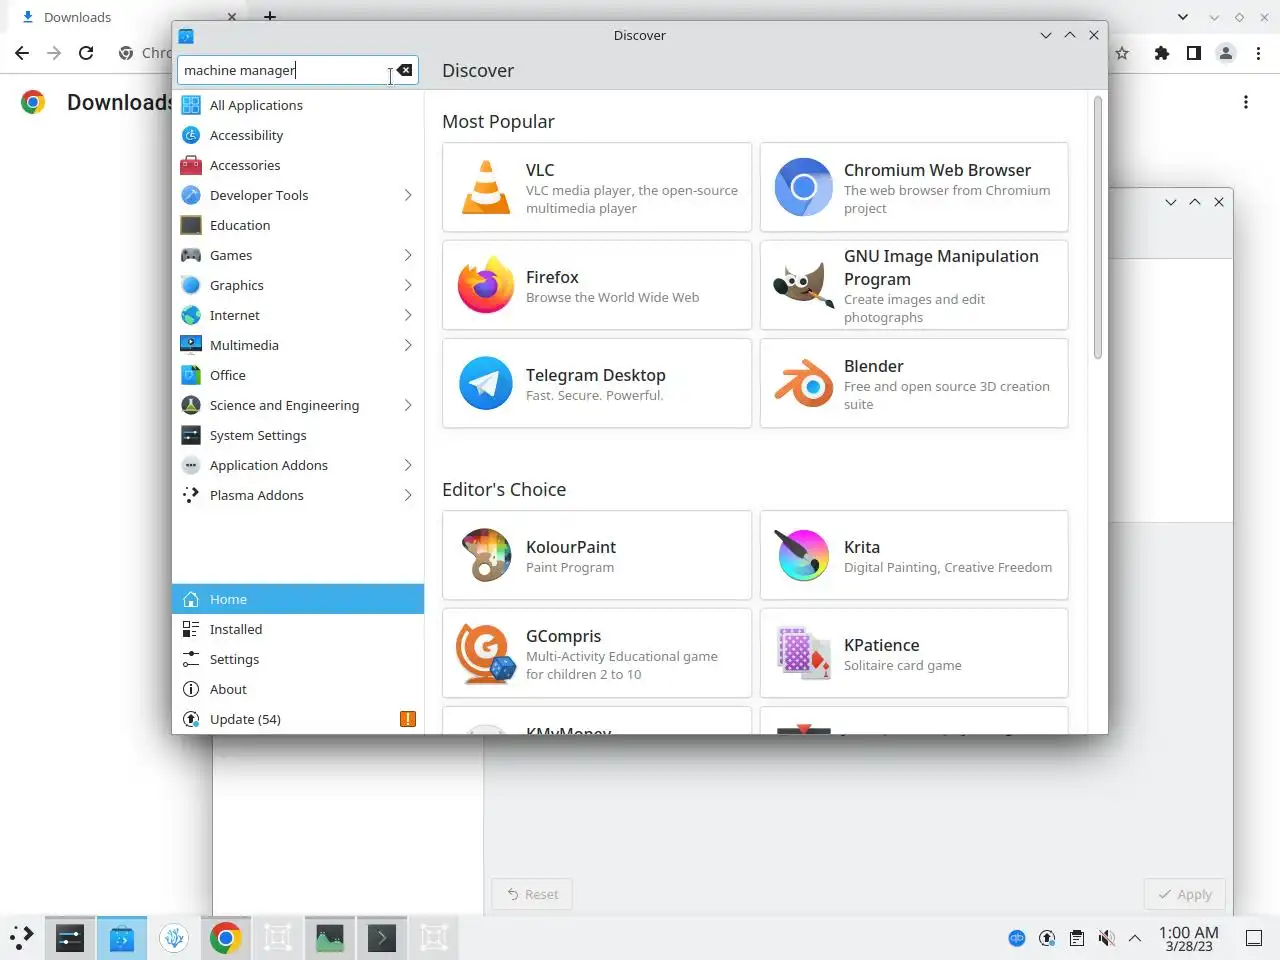Viewport: 1280px width, 960px height.
Task: Expand Internet subcategories arrow
Action: point(408,315)
